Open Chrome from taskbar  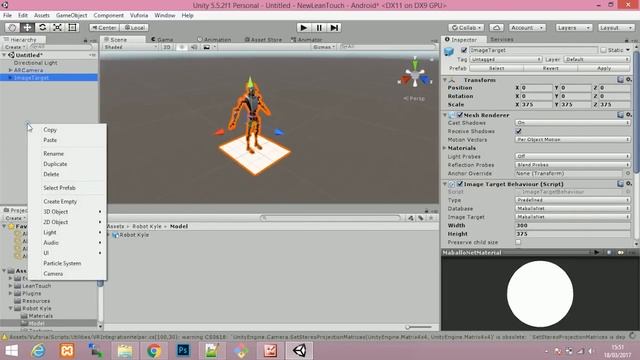[154, 351]
